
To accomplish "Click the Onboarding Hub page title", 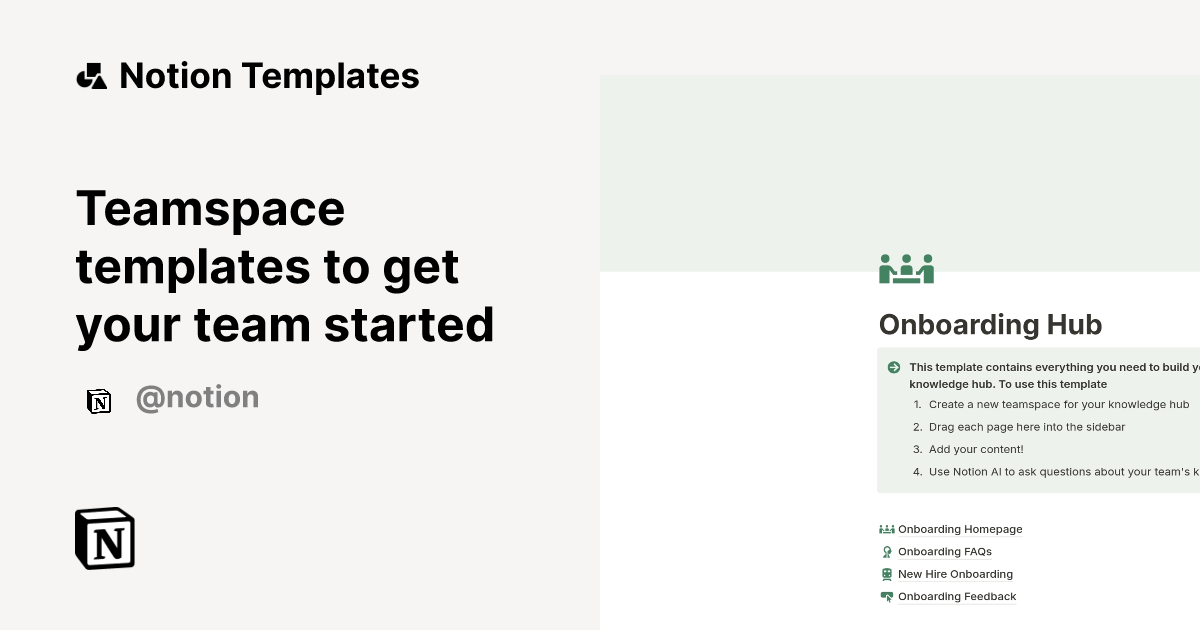I will [x=990, y=324].
